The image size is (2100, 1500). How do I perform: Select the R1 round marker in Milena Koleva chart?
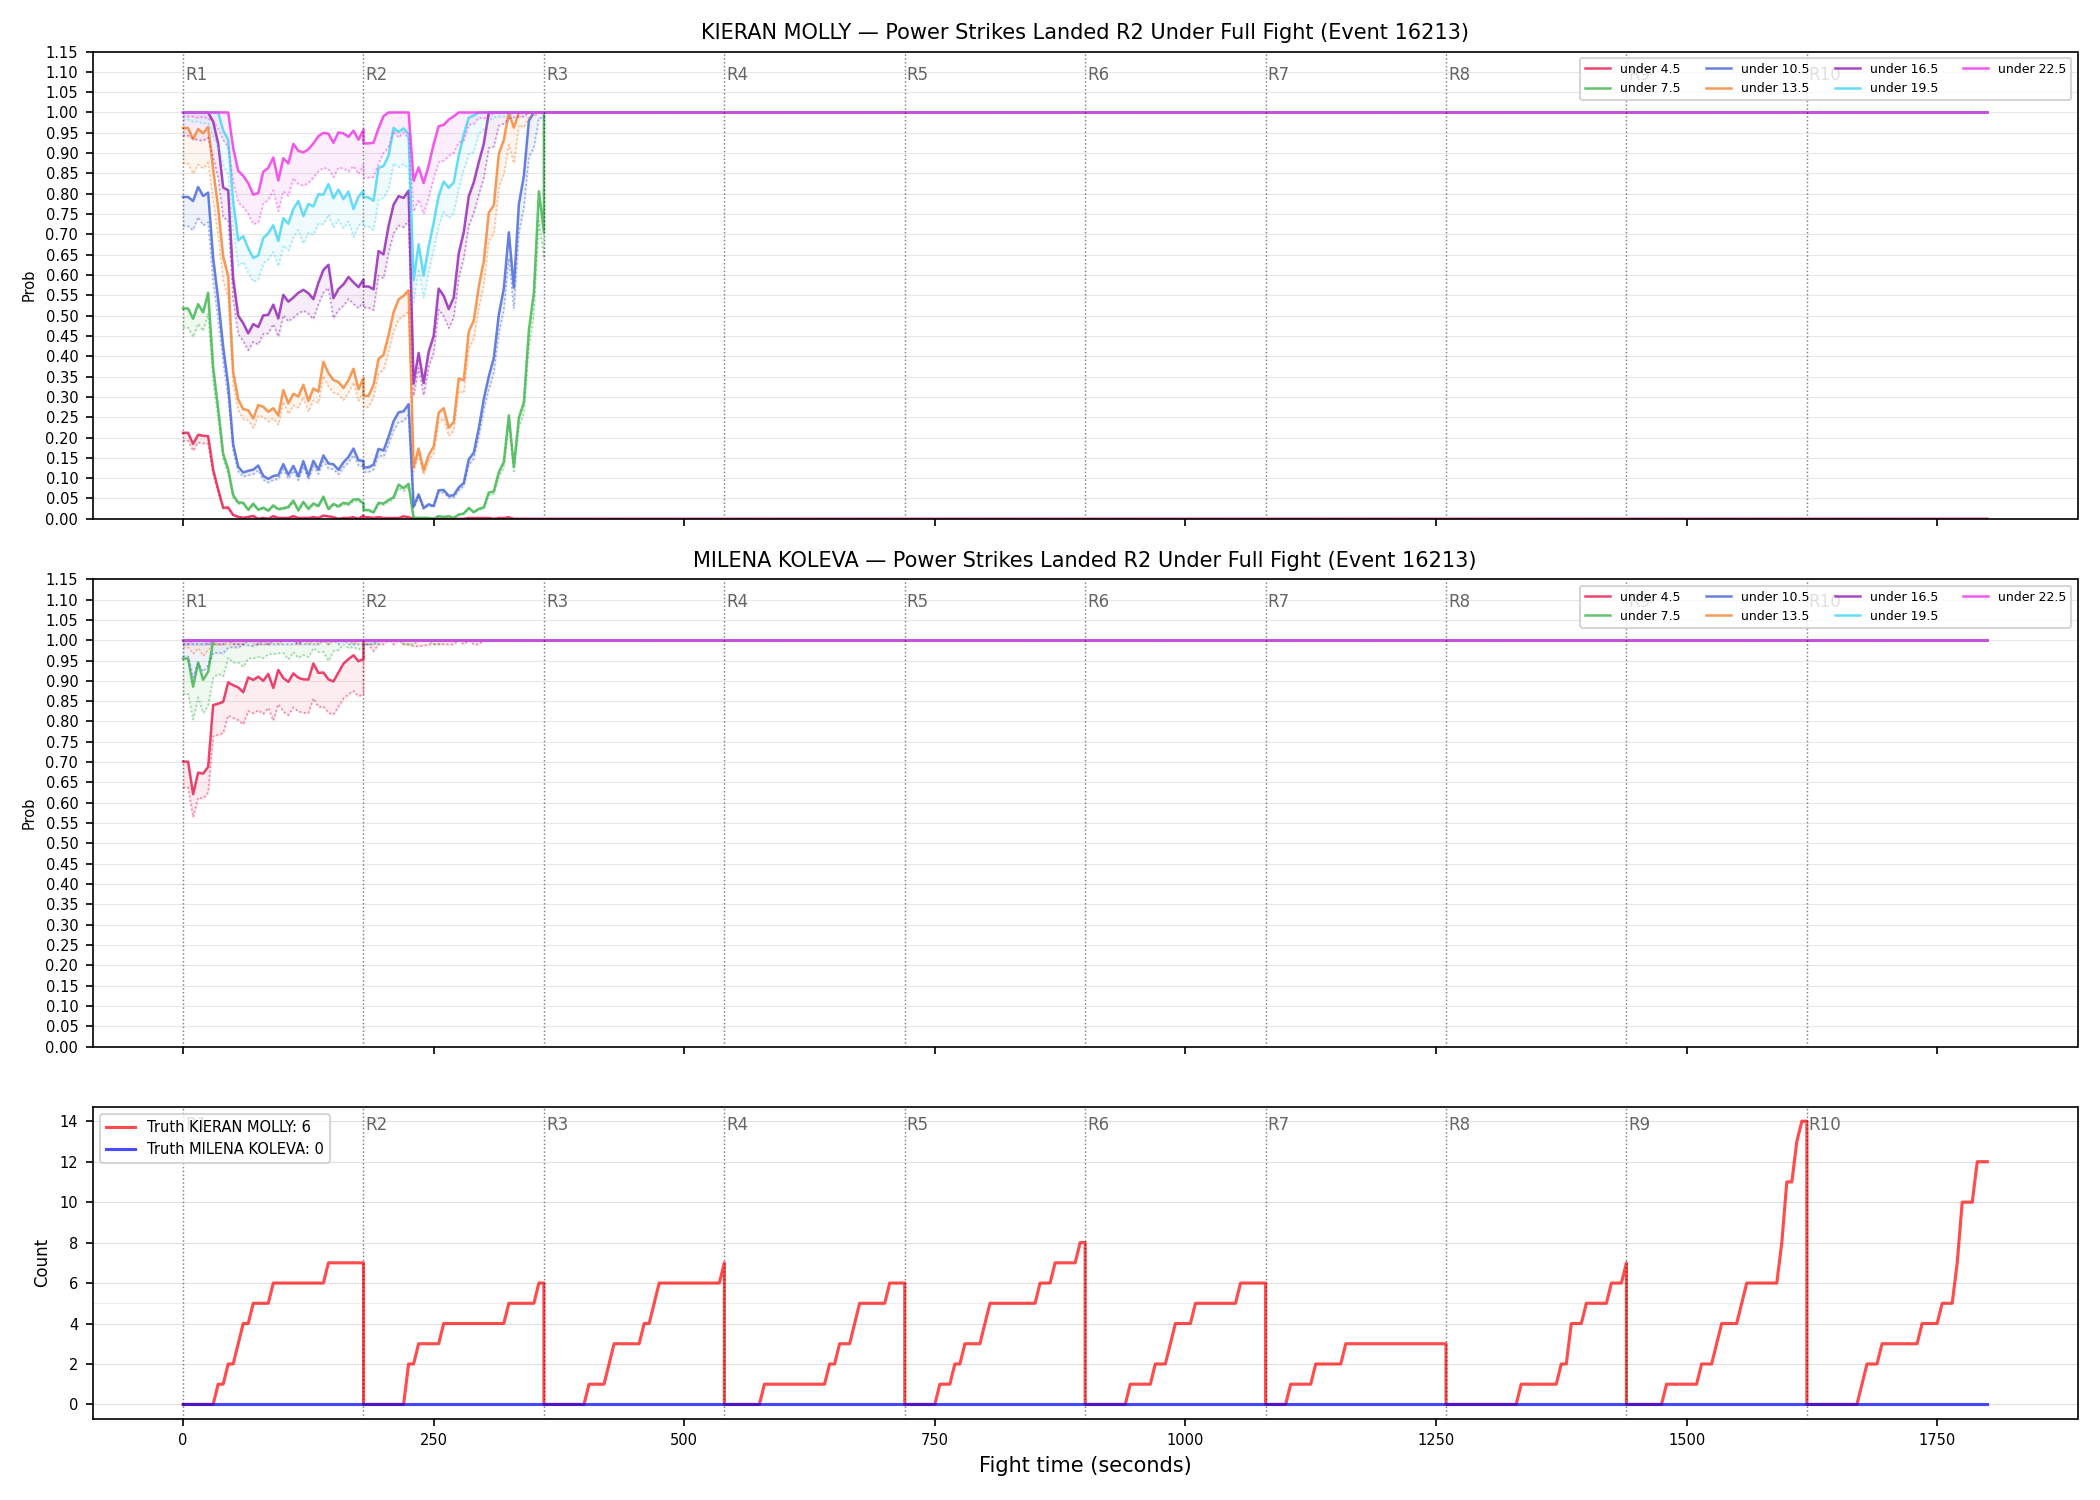click(x=196, y=601)
